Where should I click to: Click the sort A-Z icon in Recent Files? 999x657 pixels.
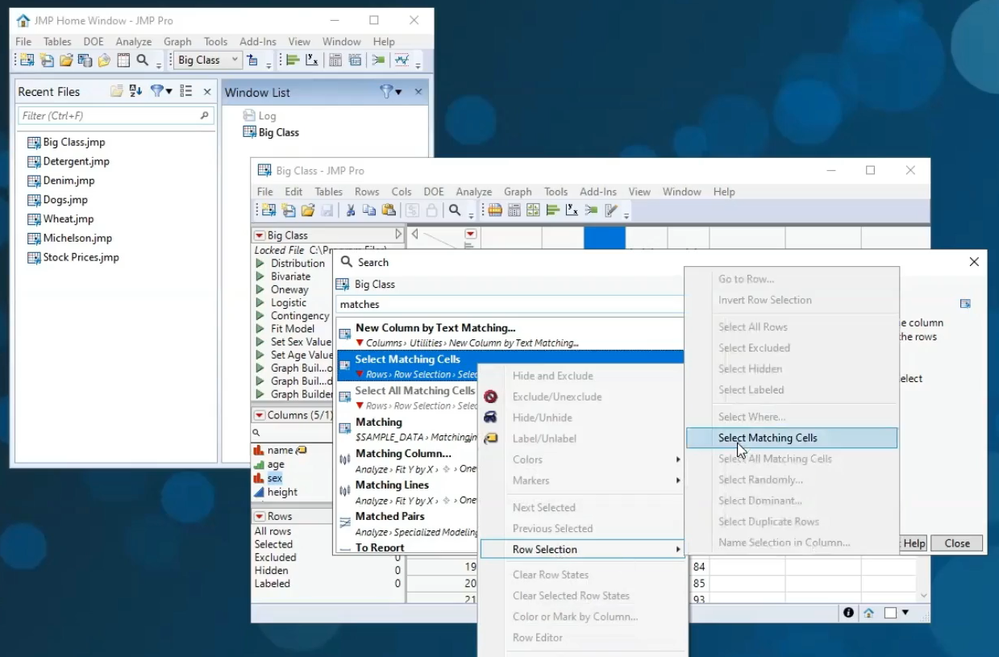136,91
